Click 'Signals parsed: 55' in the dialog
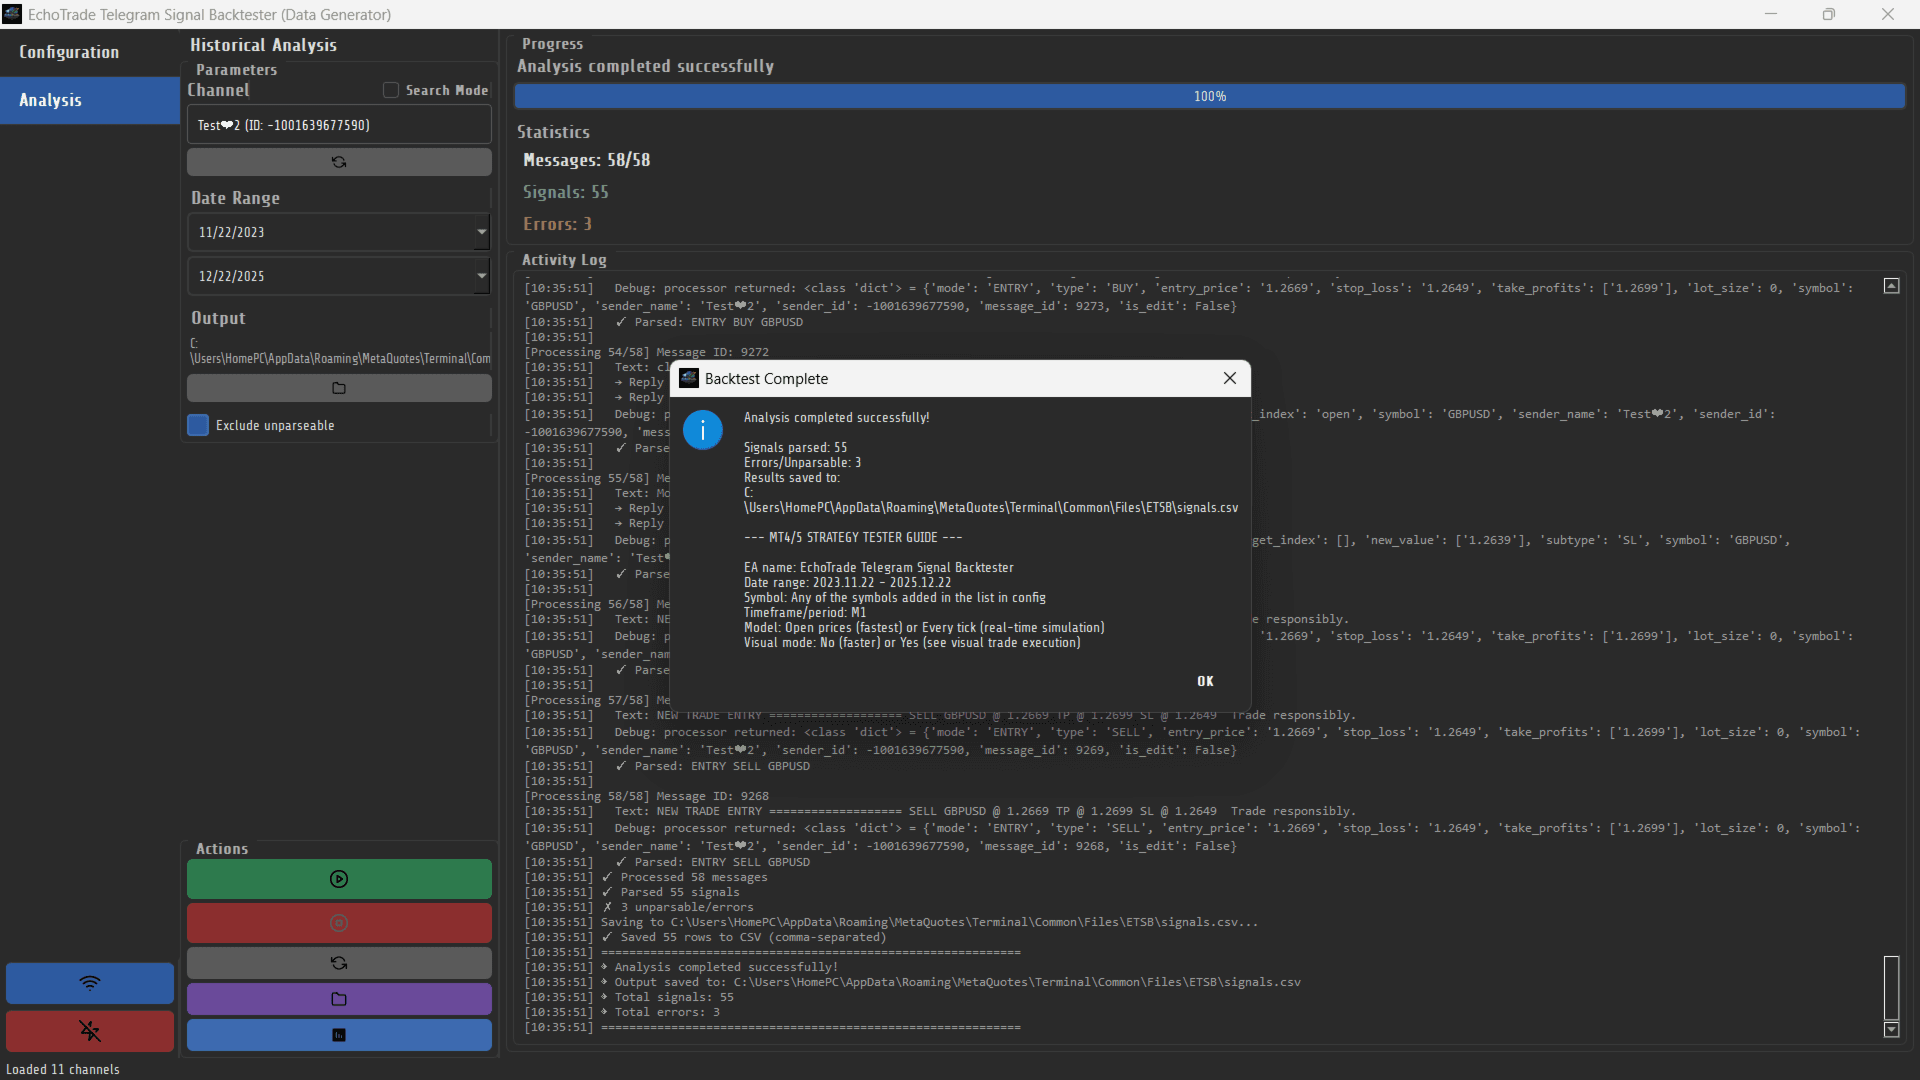The image size is (1920, 1080). click(x=795, y=448)
